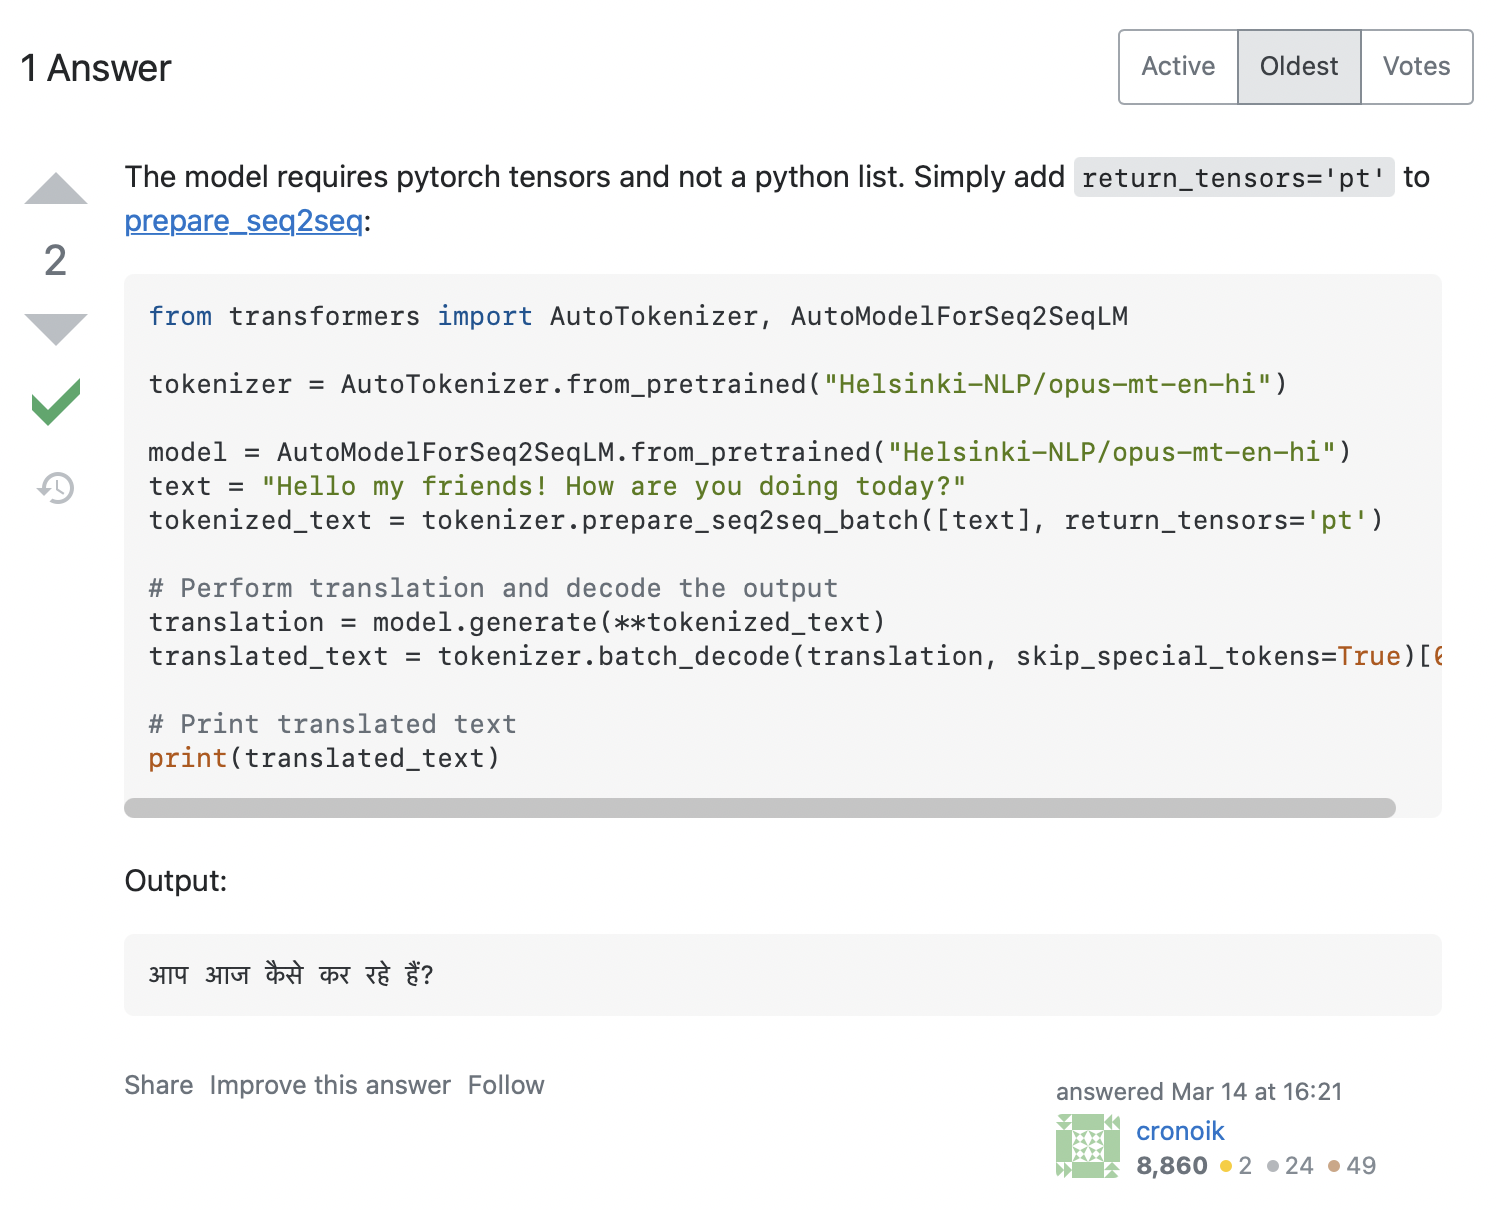Click the silver badge count of 24
The height and width of the screenshot is (1210, 1496).
tap(1300, 1165)
